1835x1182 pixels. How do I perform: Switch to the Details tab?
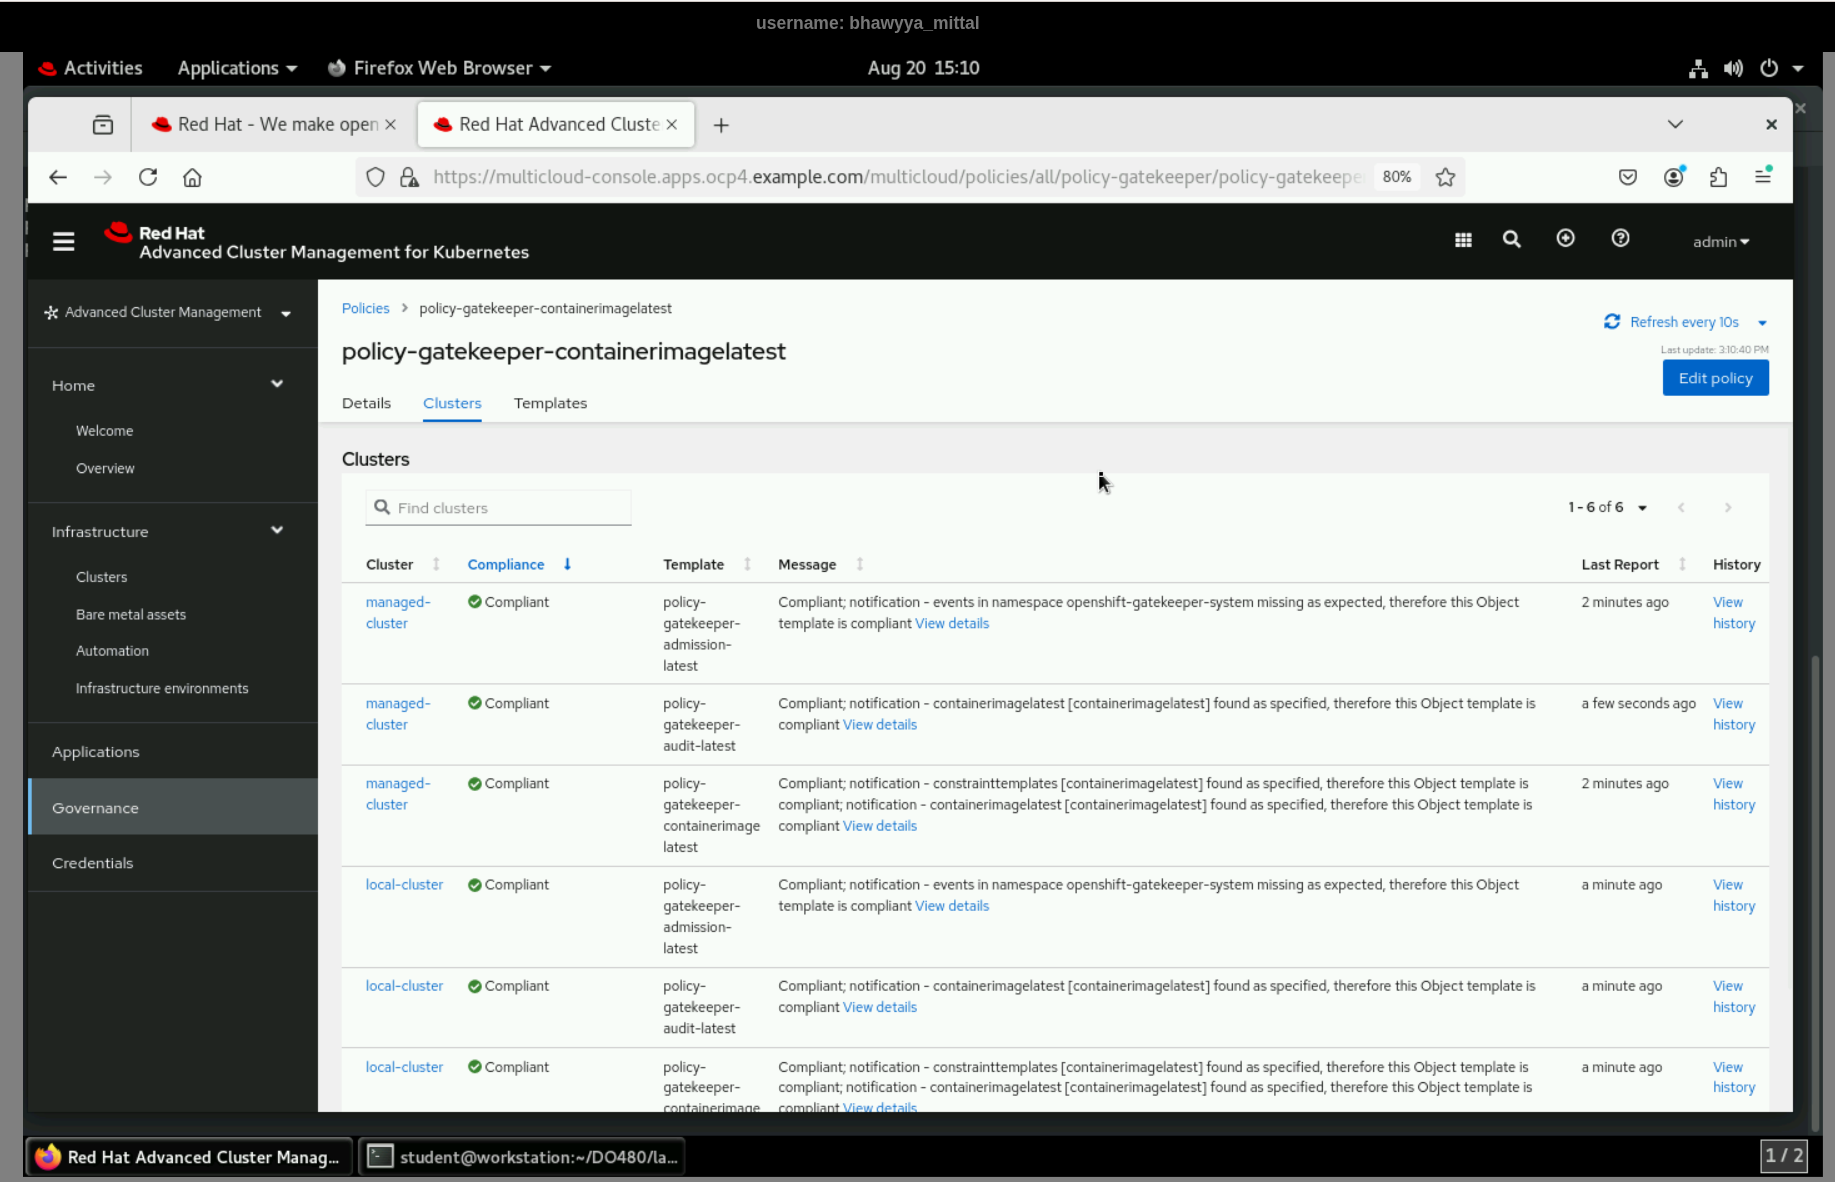click(x=366, y=403)
